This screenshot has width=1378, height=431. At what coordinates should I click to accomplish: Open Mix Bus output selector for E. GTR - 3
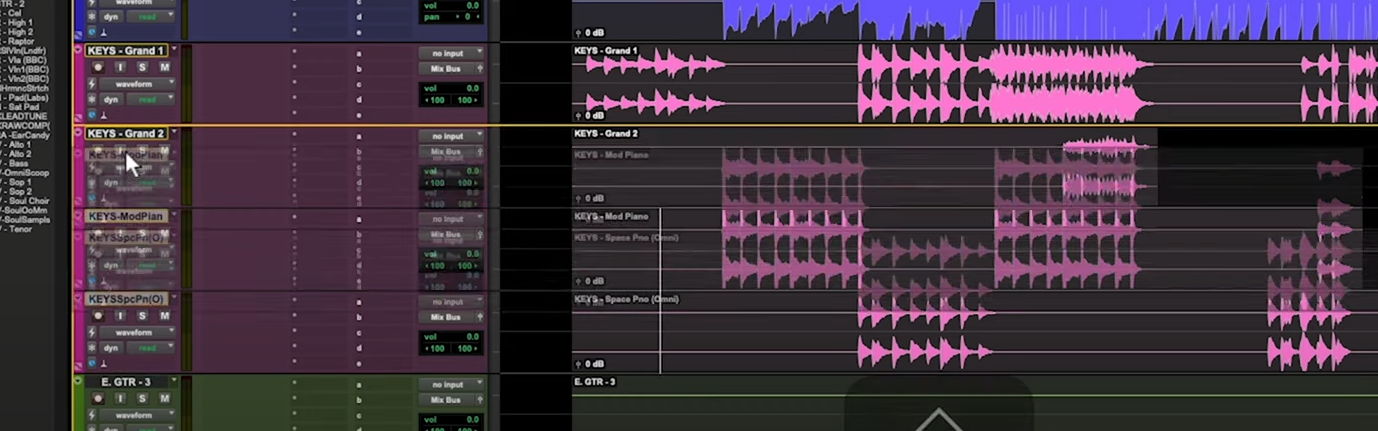[446, 400]
